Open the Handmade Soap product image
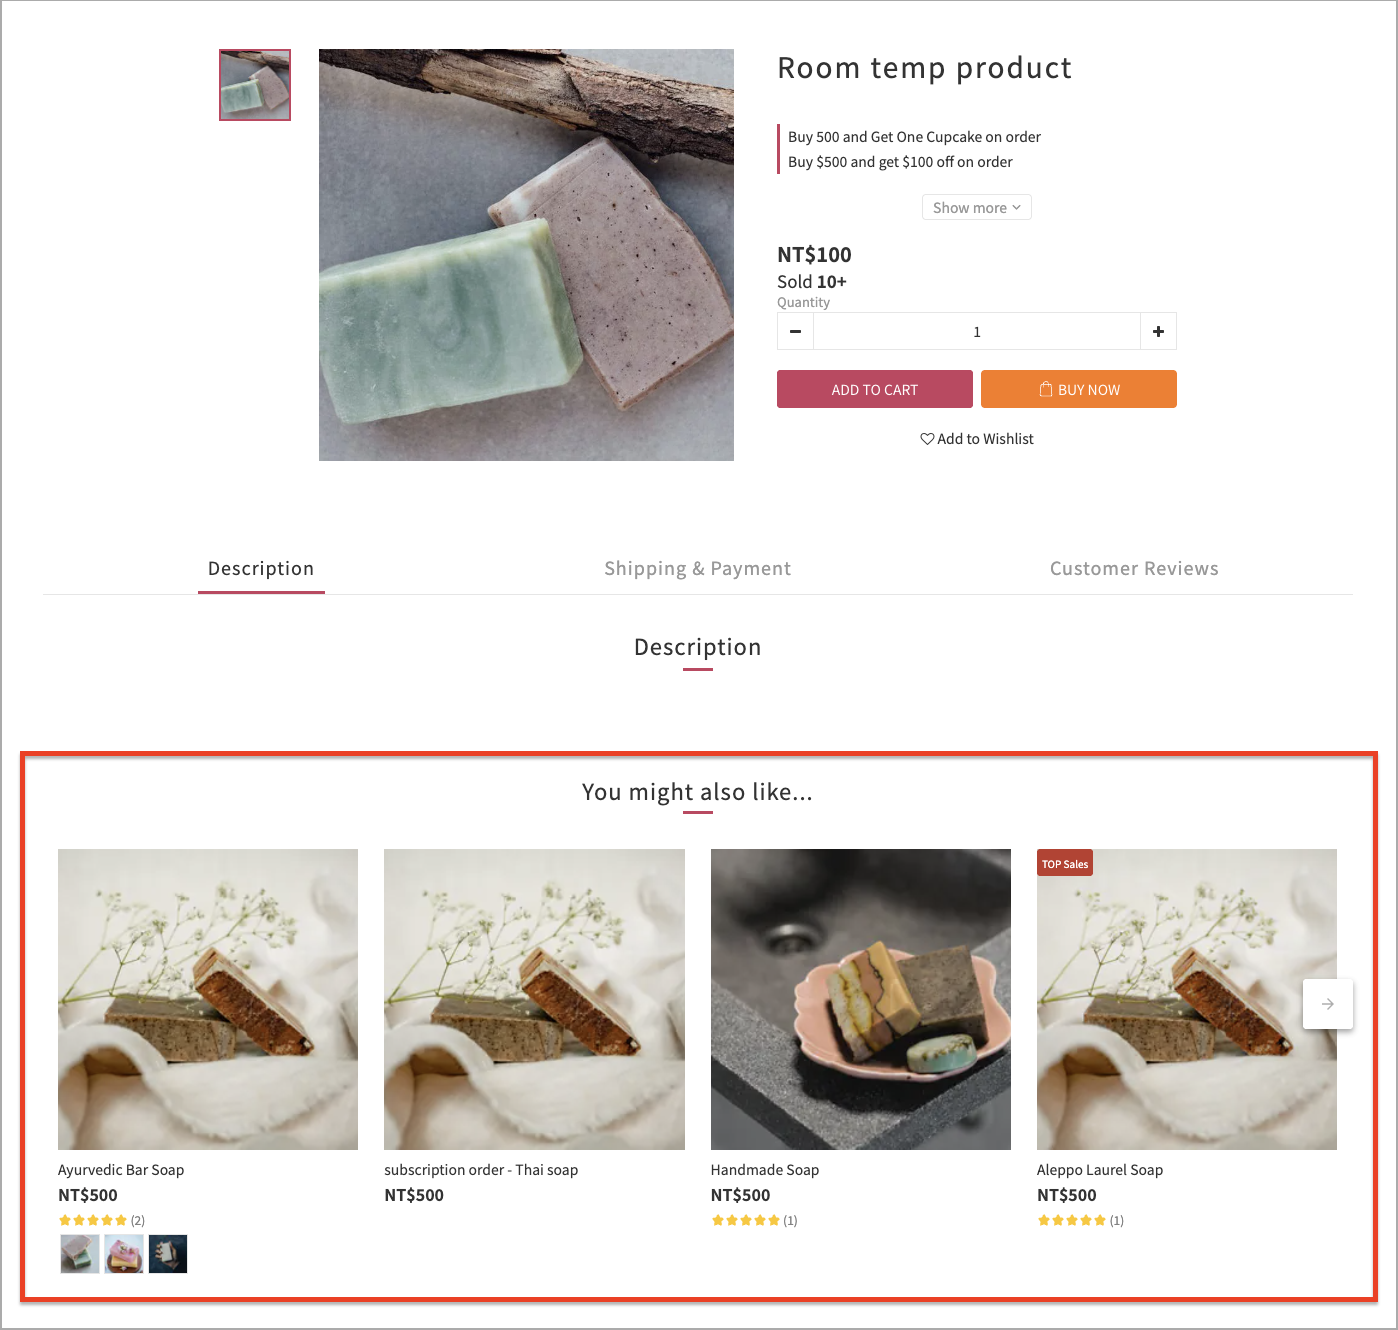Screen dimensions: 1398x1330 [x=861, y=999]
